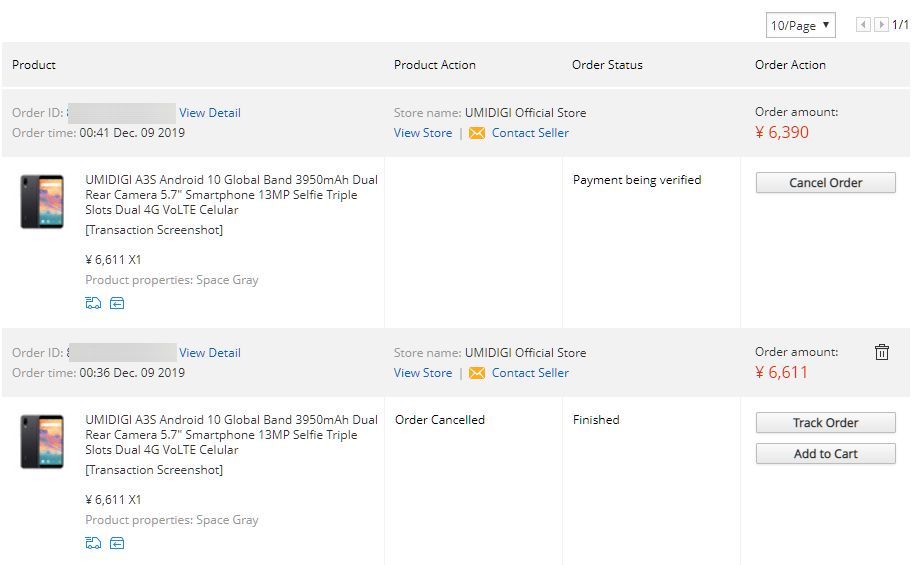Image resolution: width=916 pixels, height=565 pixels.
Task: Click the trash icon to delete the cancelled order
Action: pyautogui.click(x=881, y=352)
